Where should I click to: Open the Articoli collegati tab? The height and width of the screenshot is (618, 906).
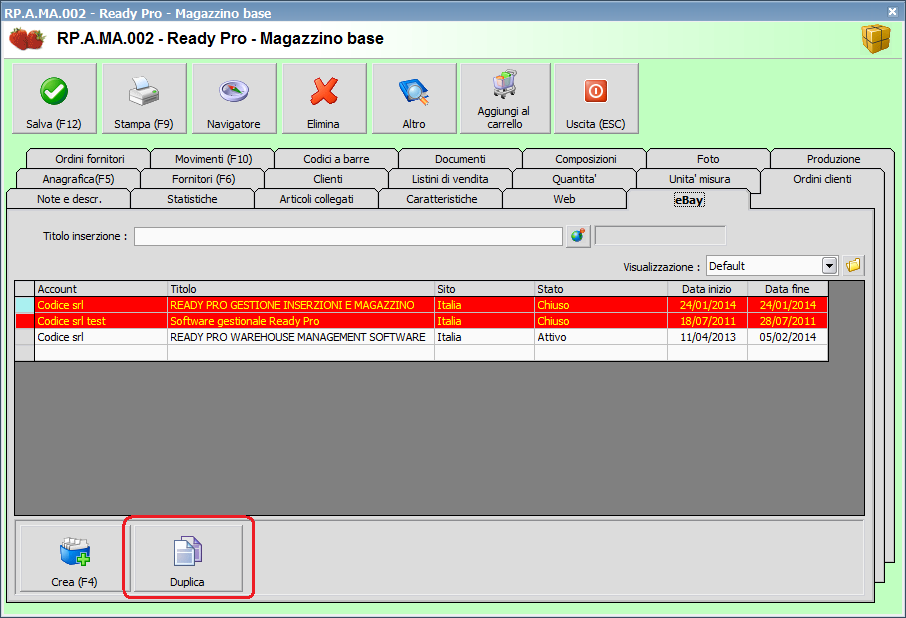(x=316, y=199)
